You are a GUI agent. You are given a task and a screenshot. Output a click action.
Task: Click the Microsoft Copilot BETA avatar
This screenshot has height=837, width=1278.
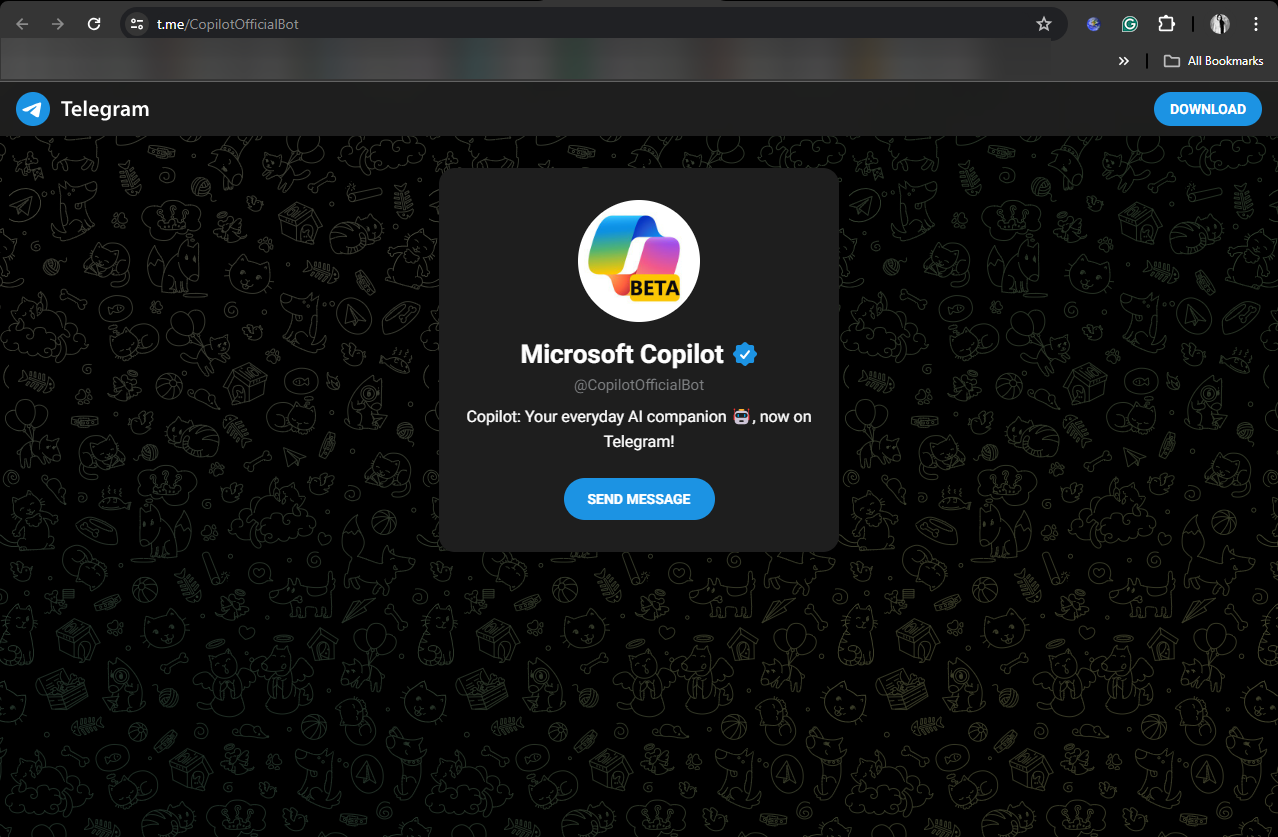coord(639,261)
